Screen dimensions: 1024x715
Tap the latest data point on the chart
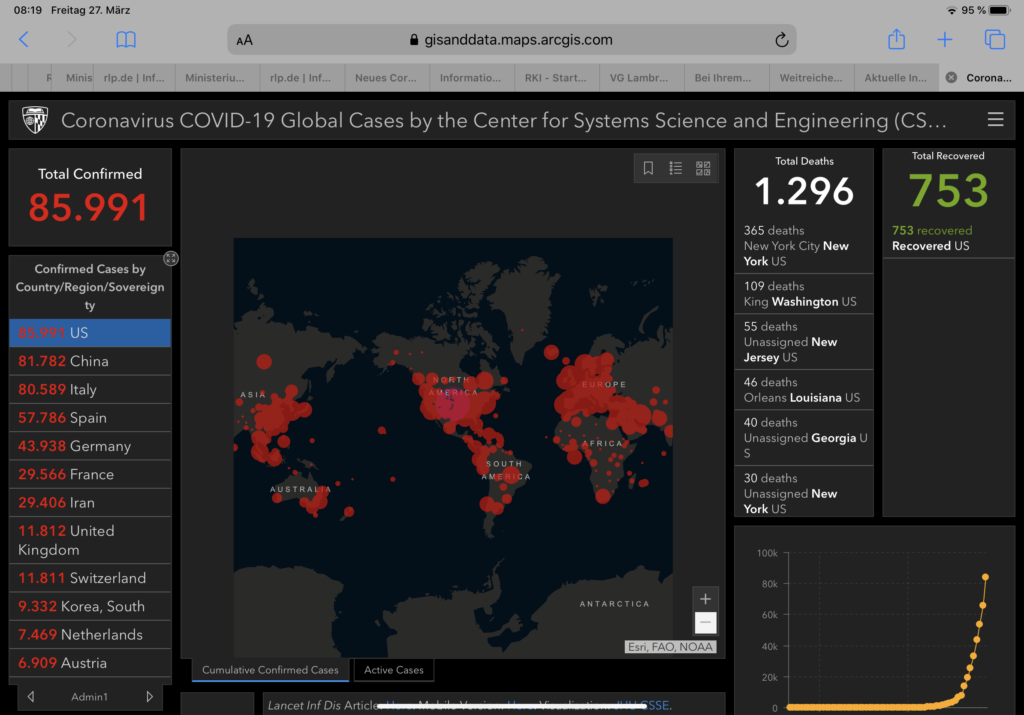[985, 577]
